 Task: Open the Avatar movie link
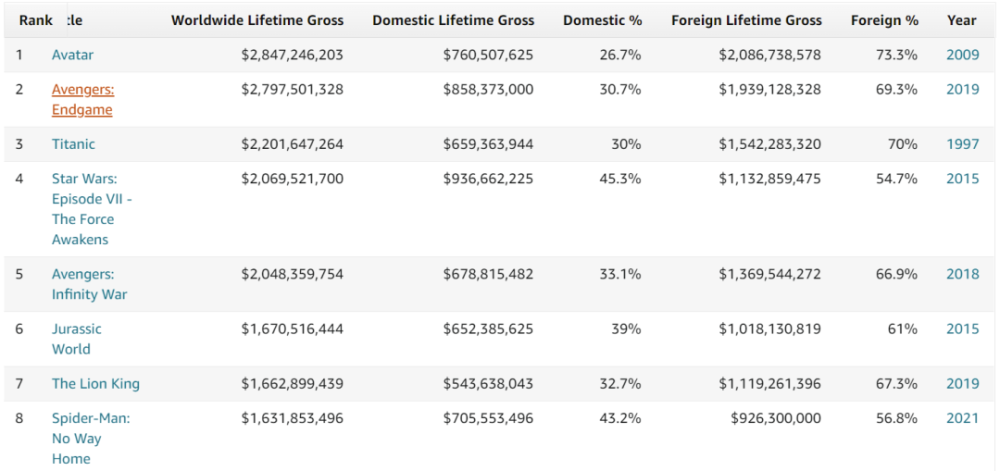tap(73, 54)
